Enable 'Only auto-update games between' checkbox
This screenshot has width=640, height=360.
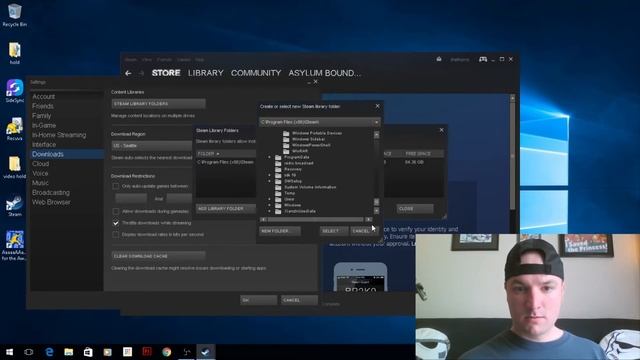[116, 186]
